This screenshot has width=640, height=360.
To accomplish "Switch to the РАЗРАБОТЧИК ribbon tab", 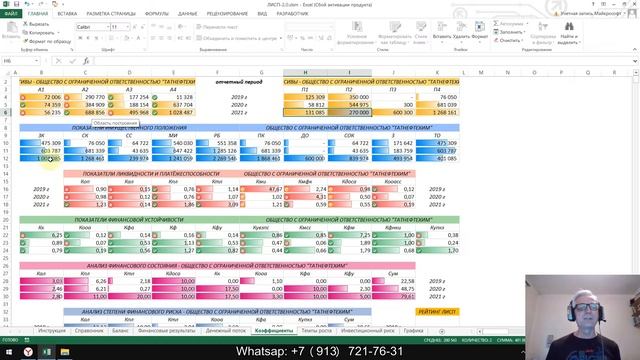I will point(293,14).
